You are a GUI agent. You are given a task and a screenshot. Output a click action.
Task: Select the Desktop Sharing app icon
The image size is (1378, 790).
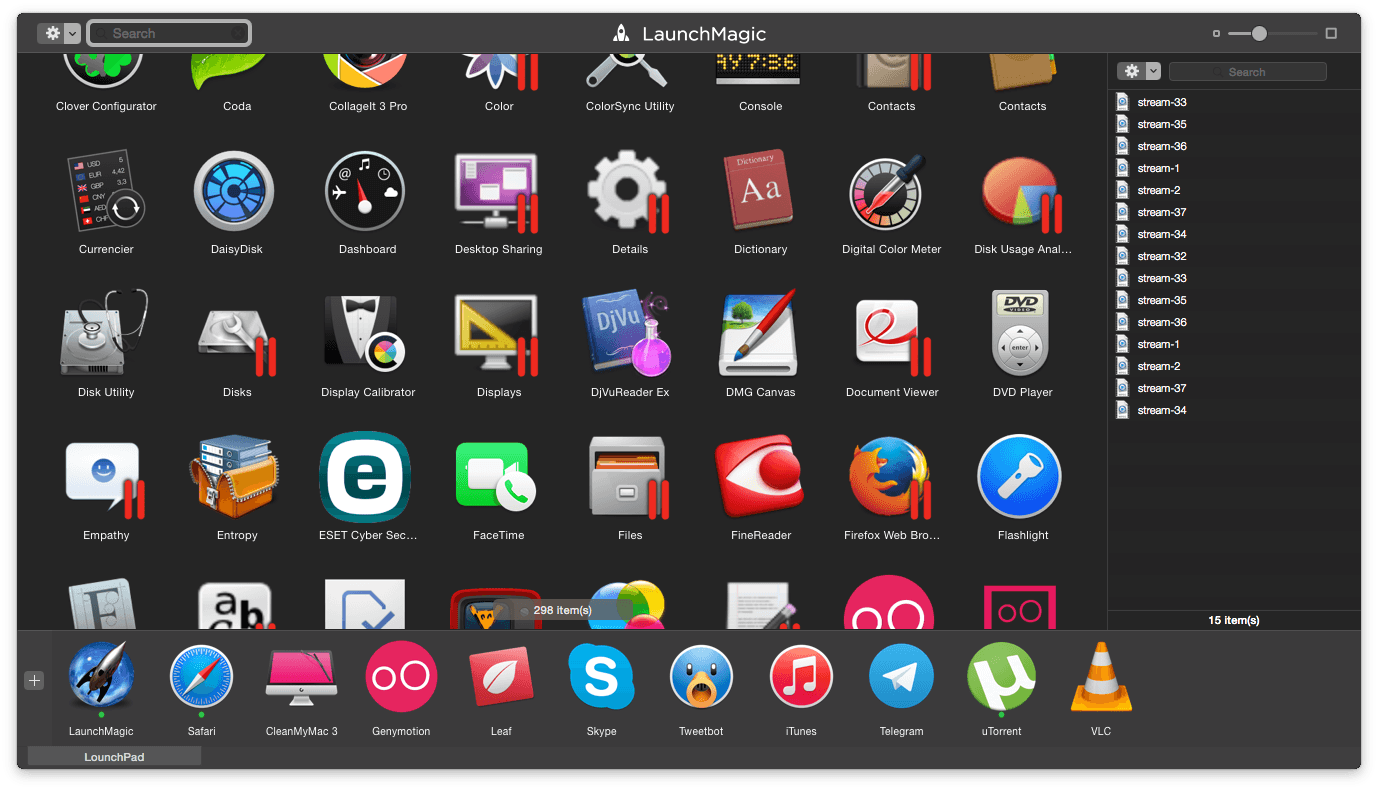click(x=498, y=192)
